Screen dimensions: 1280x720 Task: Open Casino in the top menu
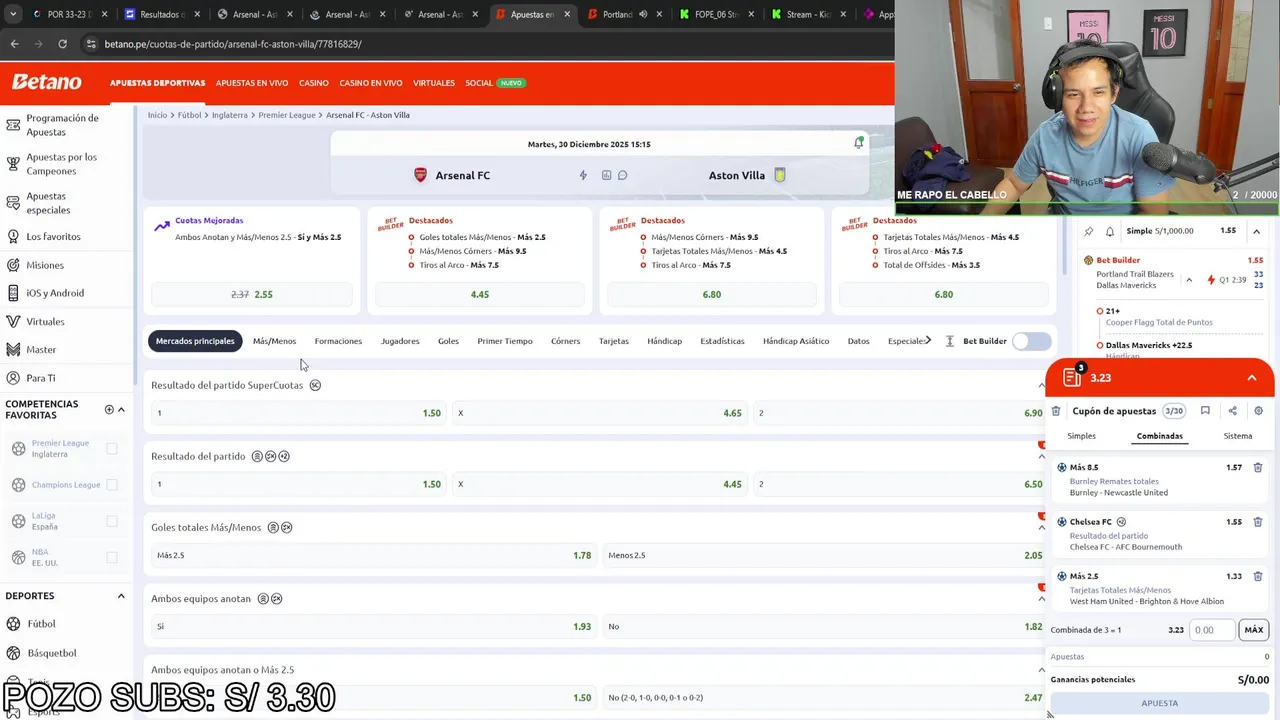pyautogui.click(x=314, y=83)
